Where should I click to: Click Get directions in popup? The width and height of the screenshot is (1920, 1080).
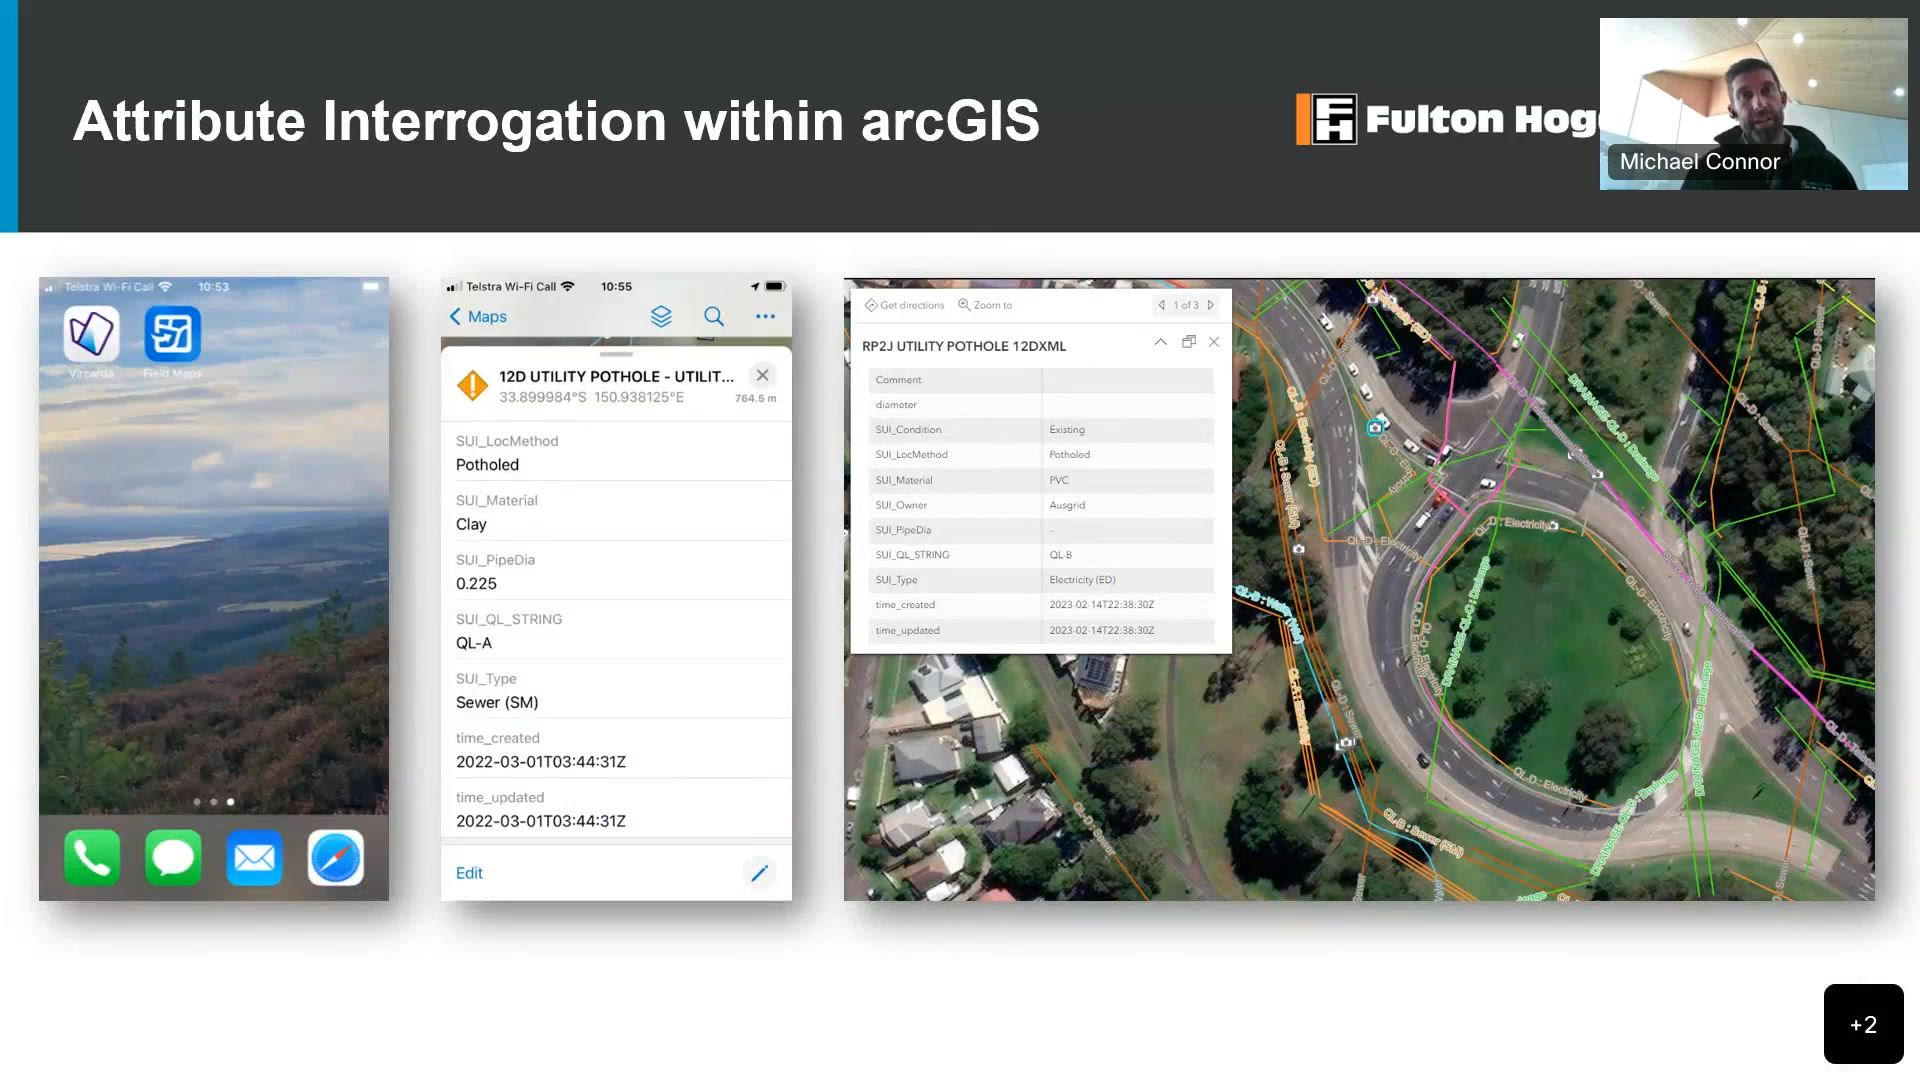click(x=904, y=305)
